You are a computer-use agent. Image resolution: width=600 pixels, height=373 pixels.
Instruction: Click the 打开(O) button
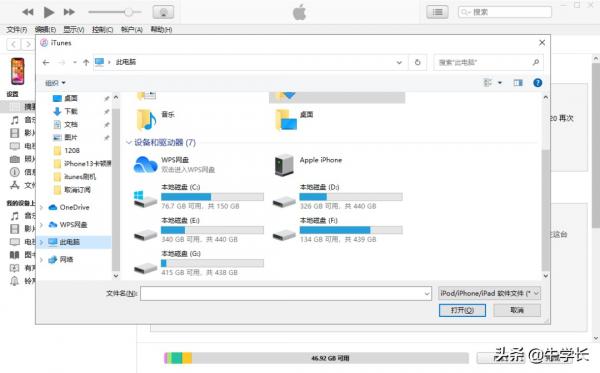click(x=462, y=310)
